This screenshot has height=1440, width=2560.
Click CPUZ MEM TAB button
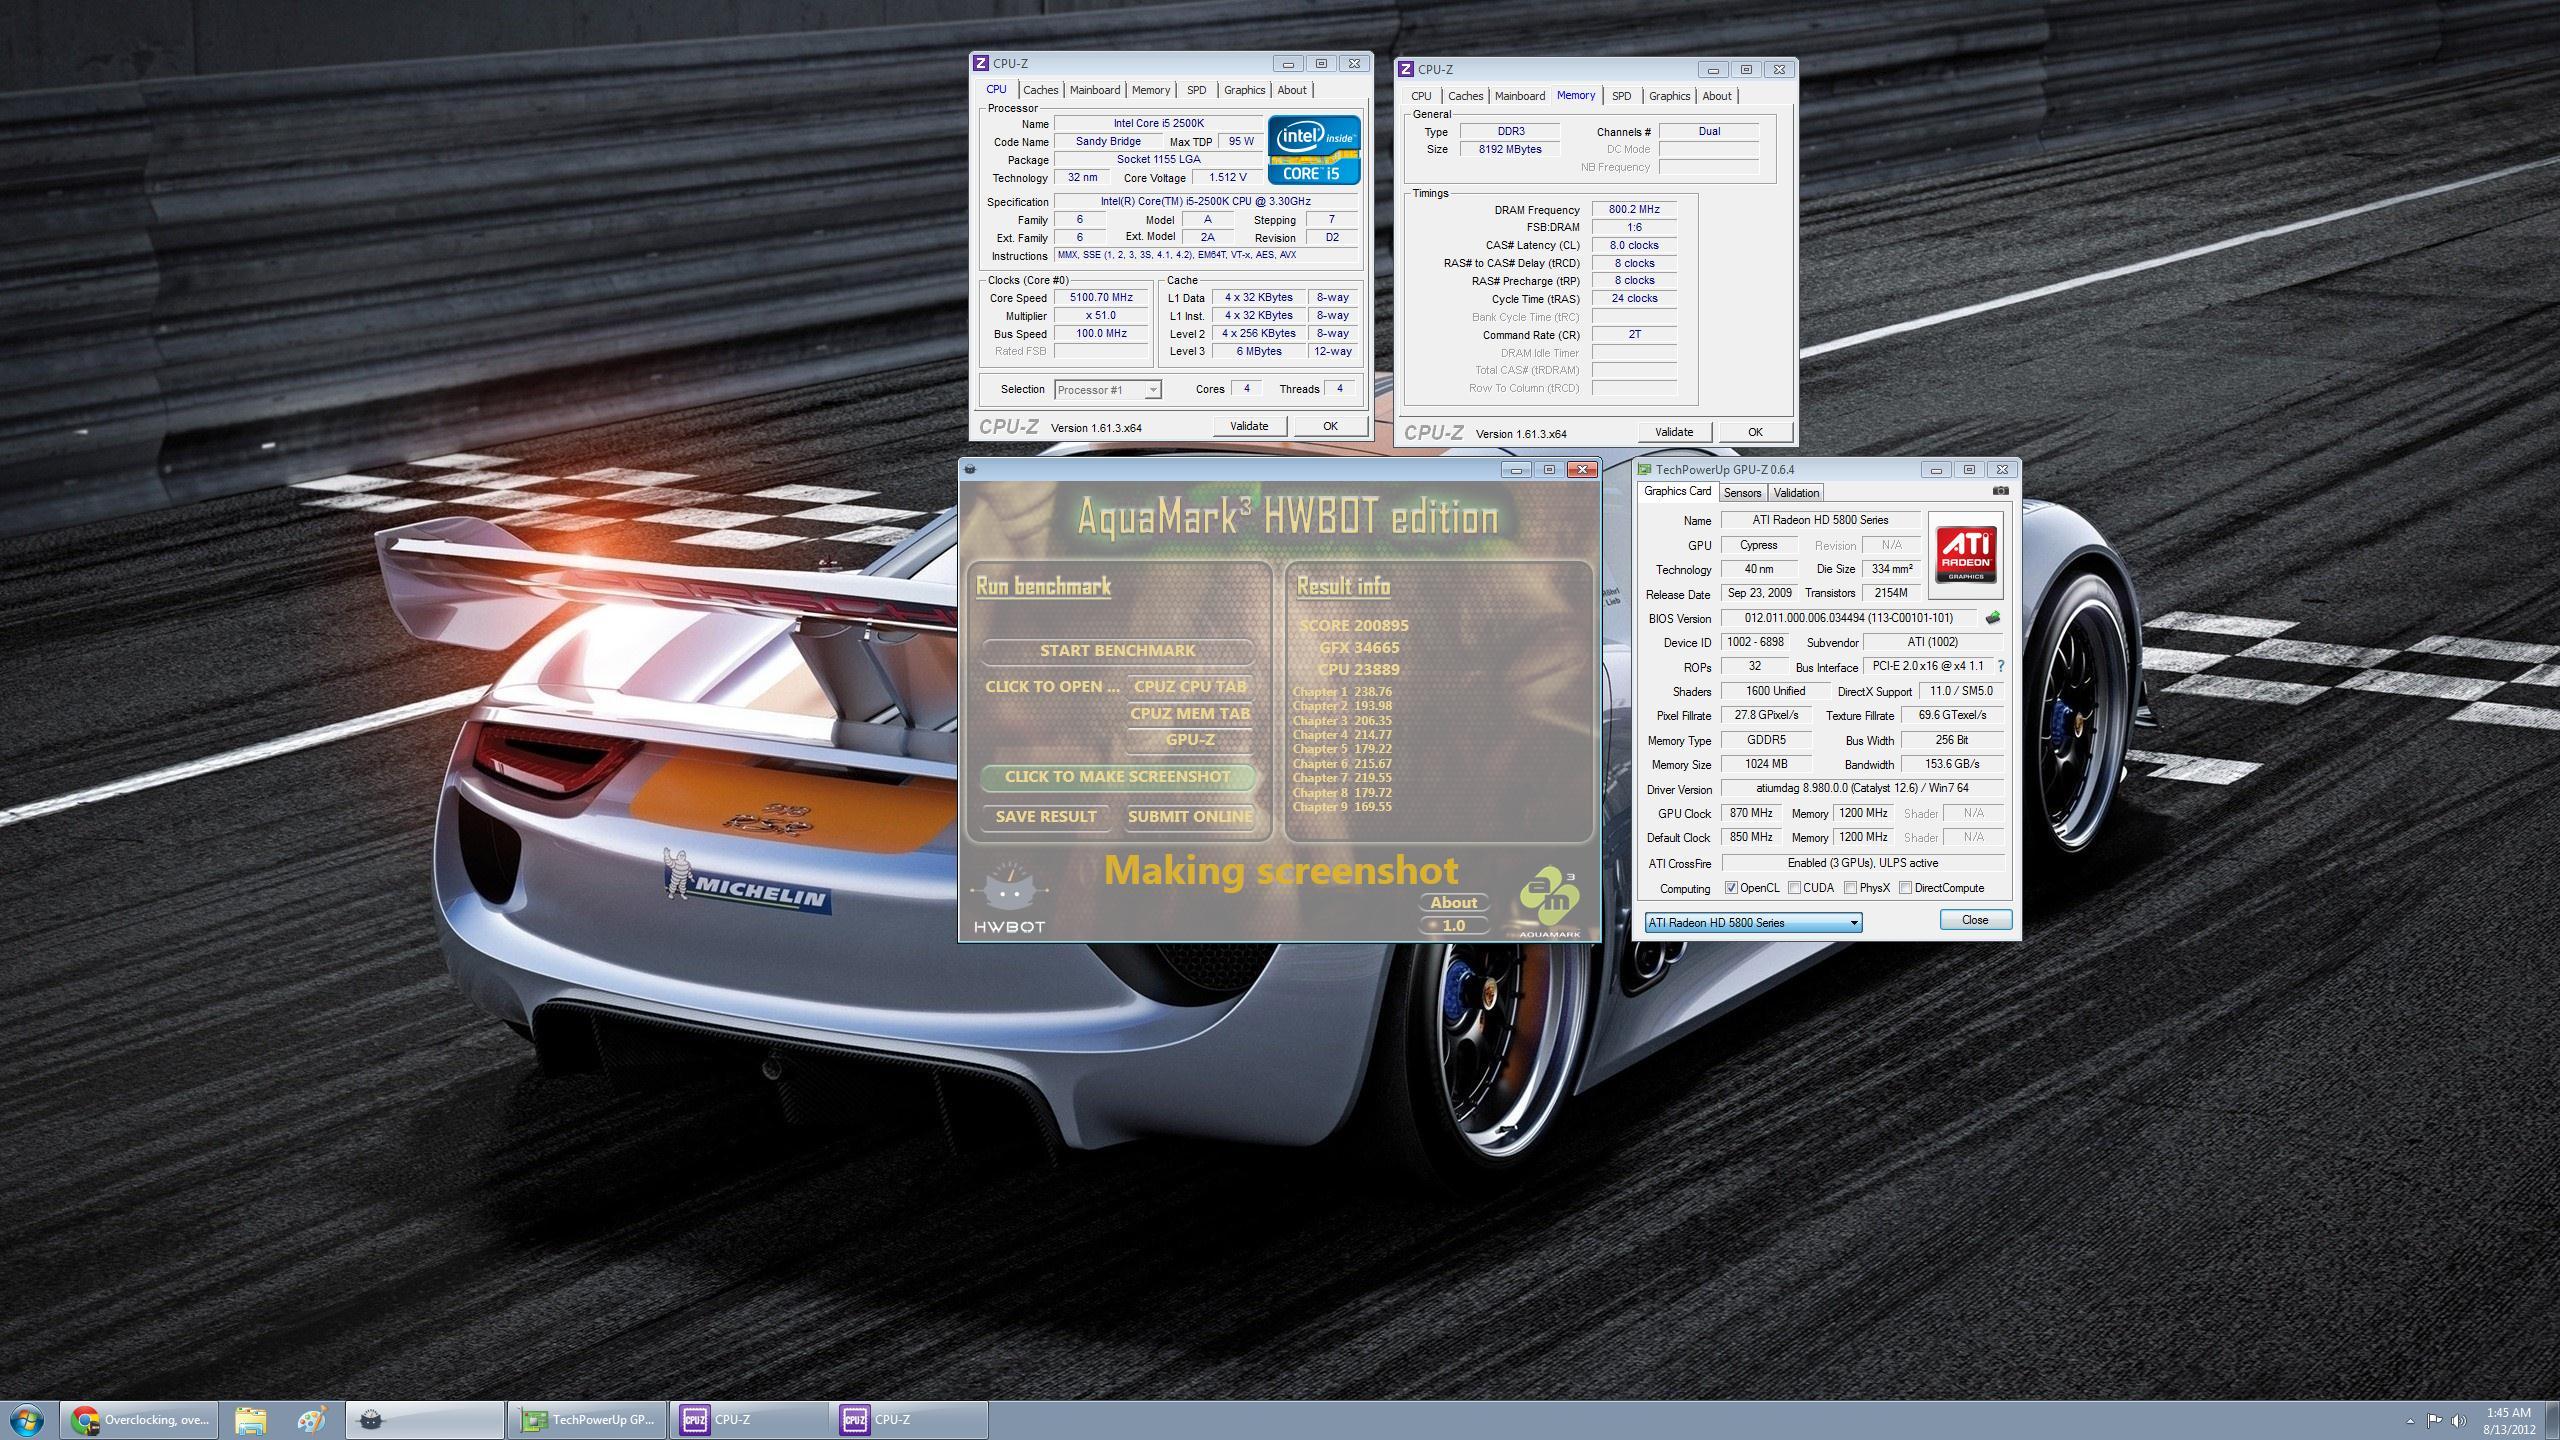pyautogui.click(x=1190, y=714)
